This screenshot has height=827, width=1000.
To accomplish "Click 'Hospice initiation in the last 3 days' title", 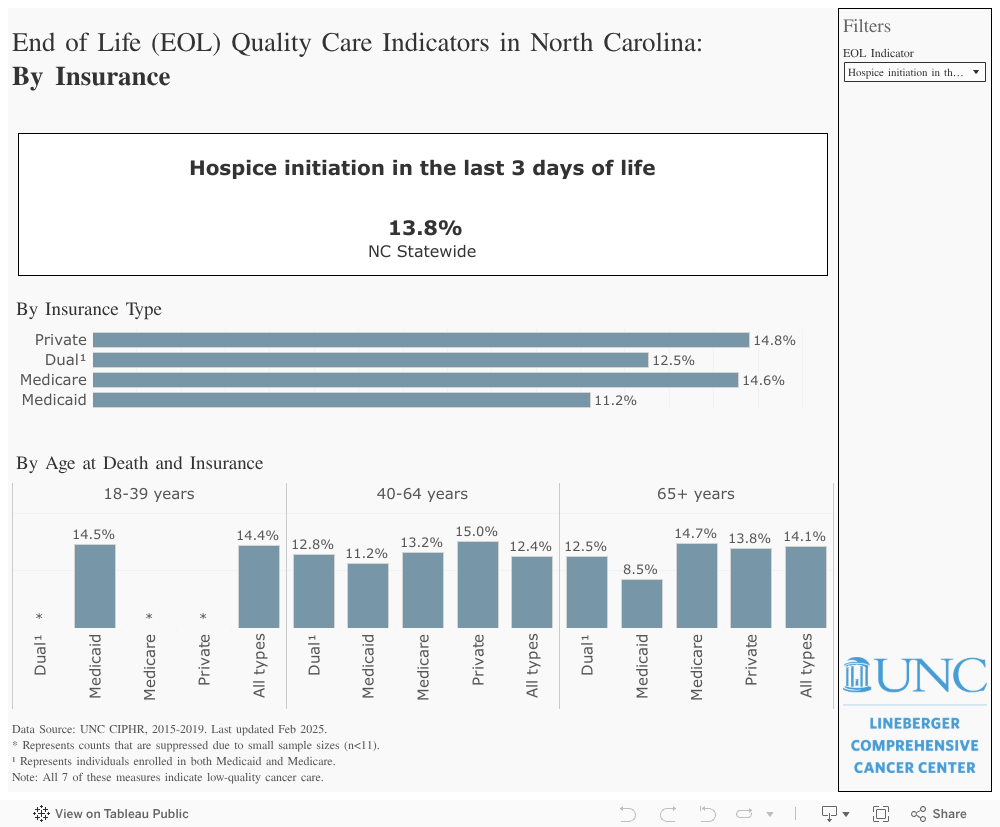I will [x=422, y=168].
